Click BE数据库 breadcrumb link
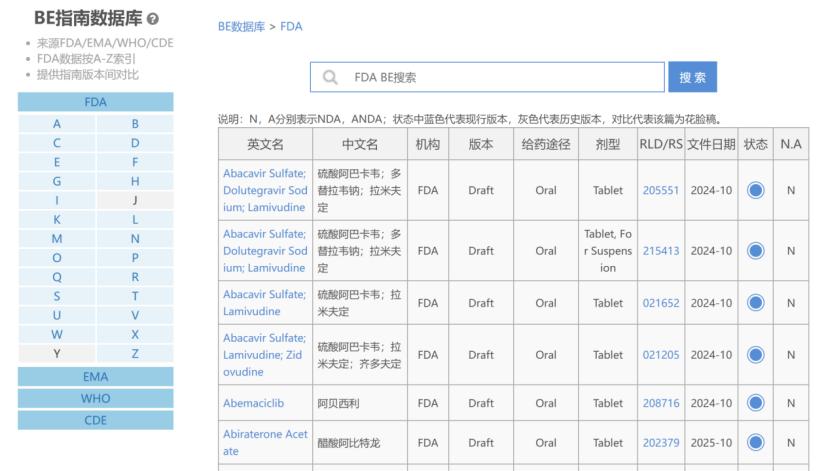Viewport: 829px width, 471px height. click(241, 27)
